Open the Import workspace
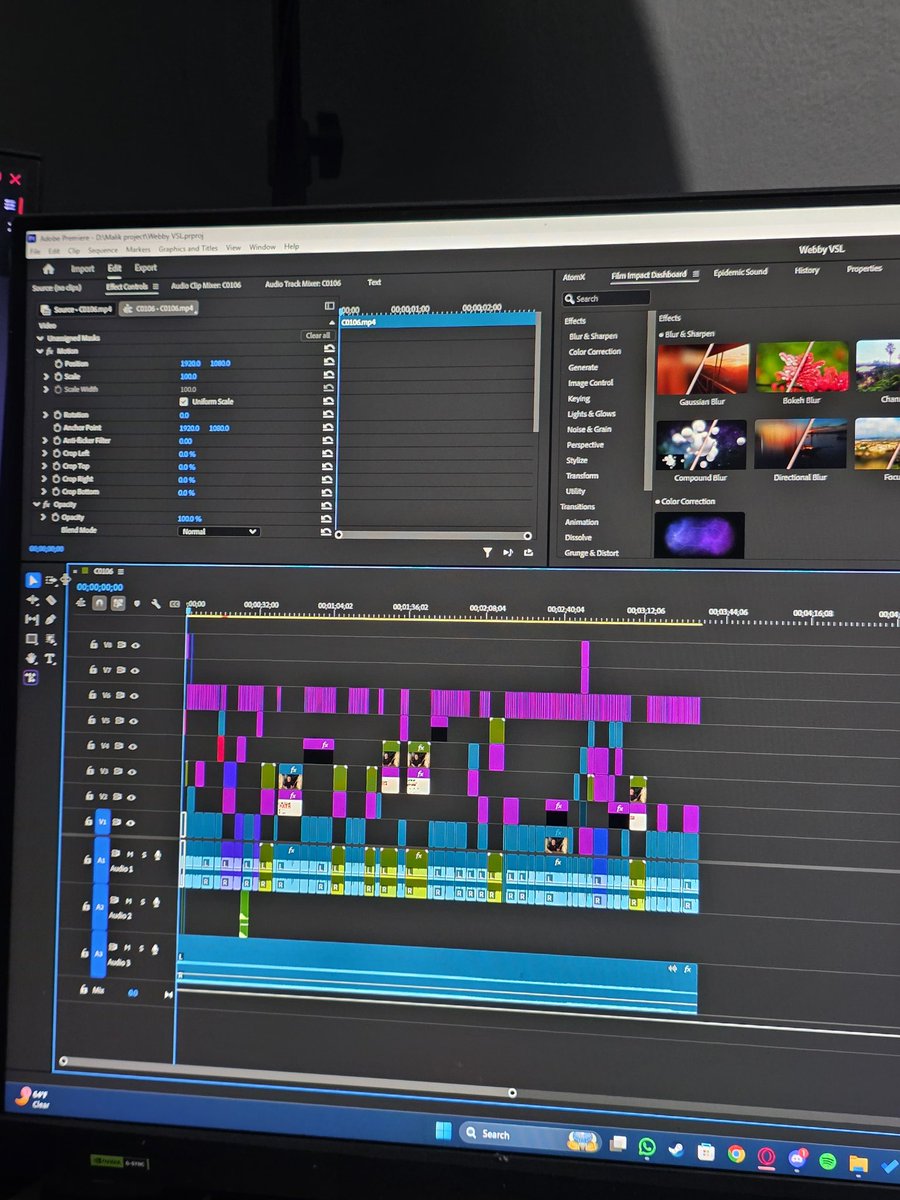Viewport: 900px width, 1200px height. [x=82, y=269]
